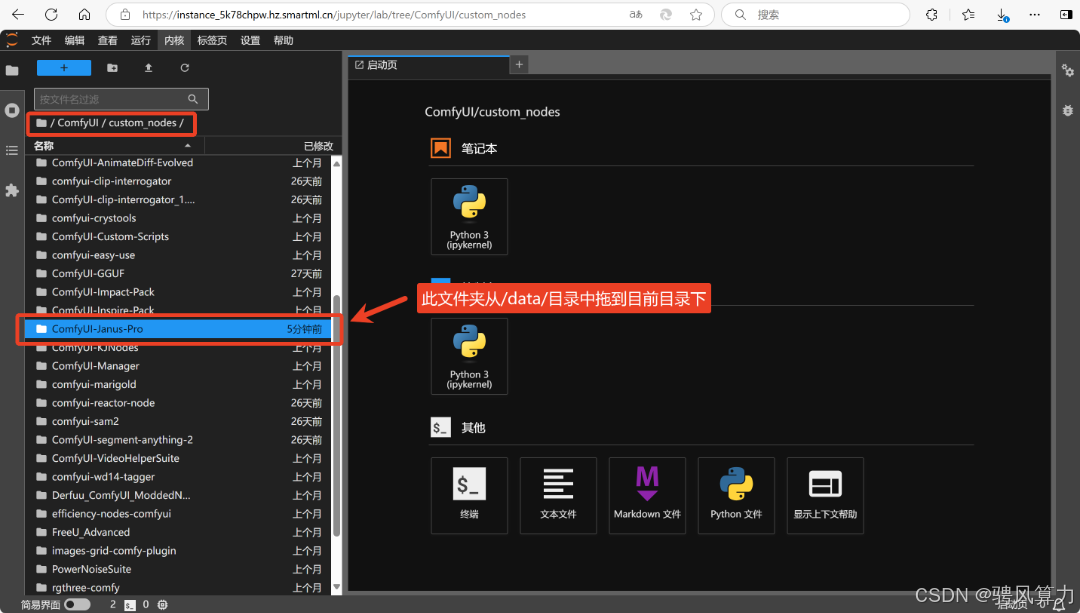
Task: Click ComfyUI in the breadcrumb path
Action: (x=78, y=123)
